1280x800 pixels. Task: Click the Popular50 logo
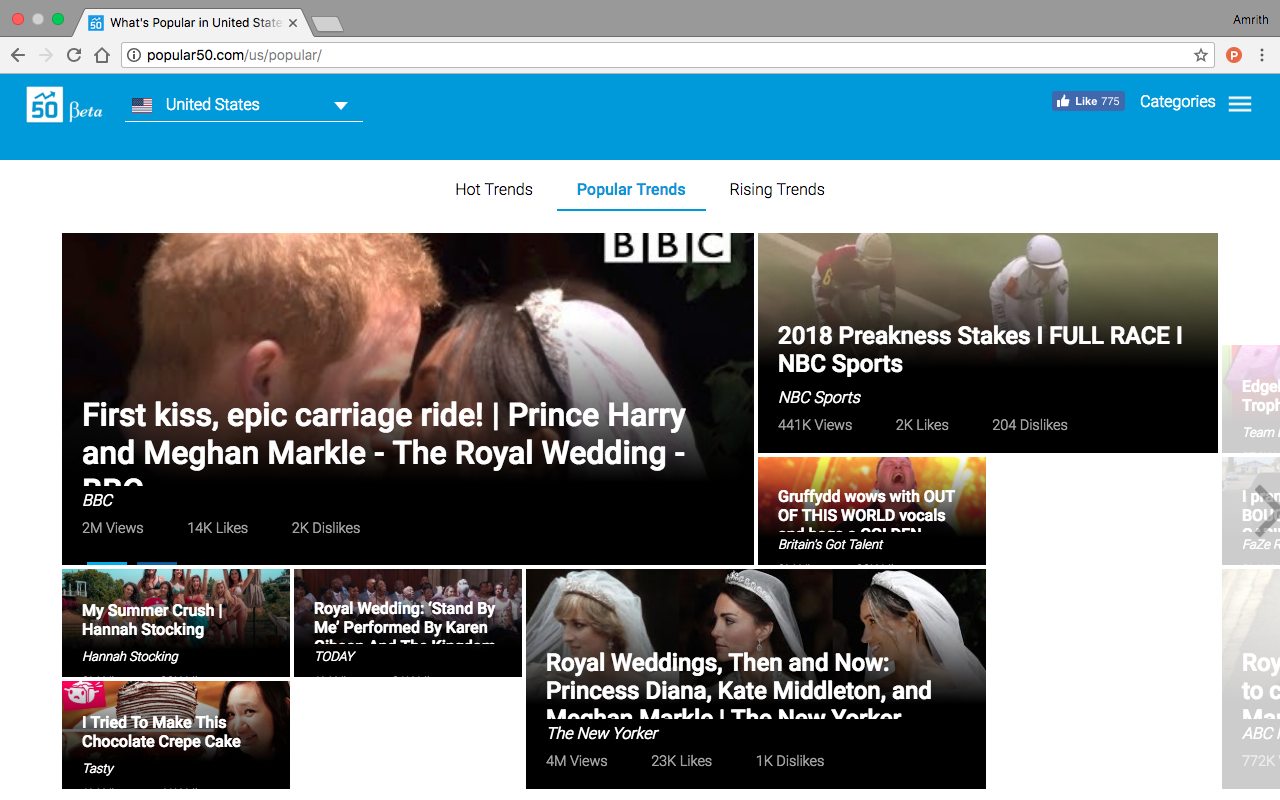[x=45, y=104]
